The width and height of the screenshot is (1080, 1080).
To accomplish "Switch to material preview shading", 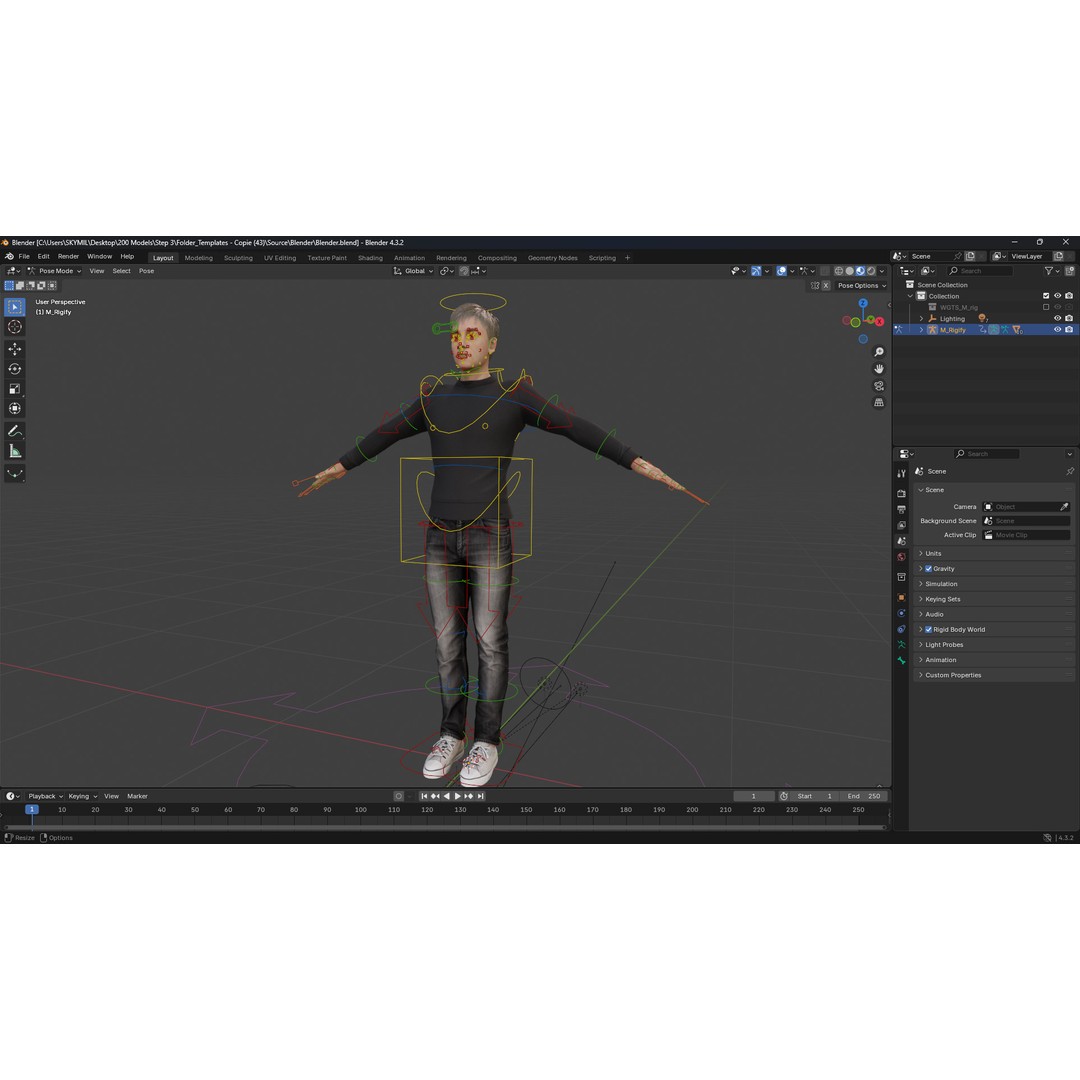I will 860,271.
